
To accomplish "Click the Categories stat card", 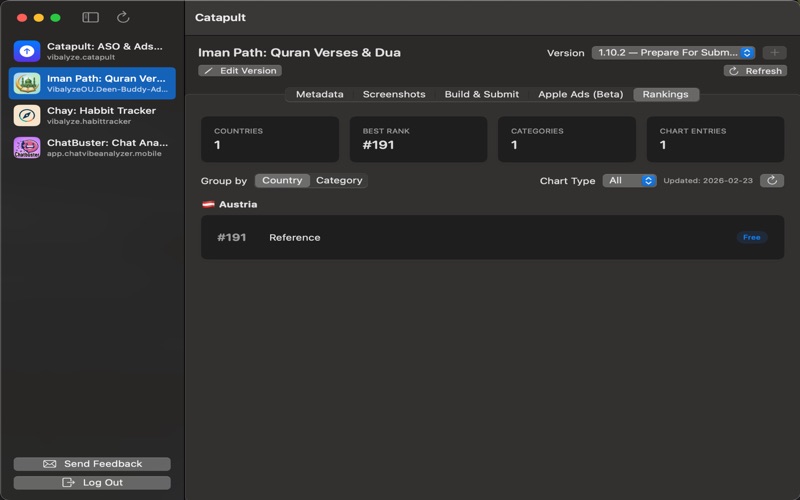I will click(x=567, y=139).
